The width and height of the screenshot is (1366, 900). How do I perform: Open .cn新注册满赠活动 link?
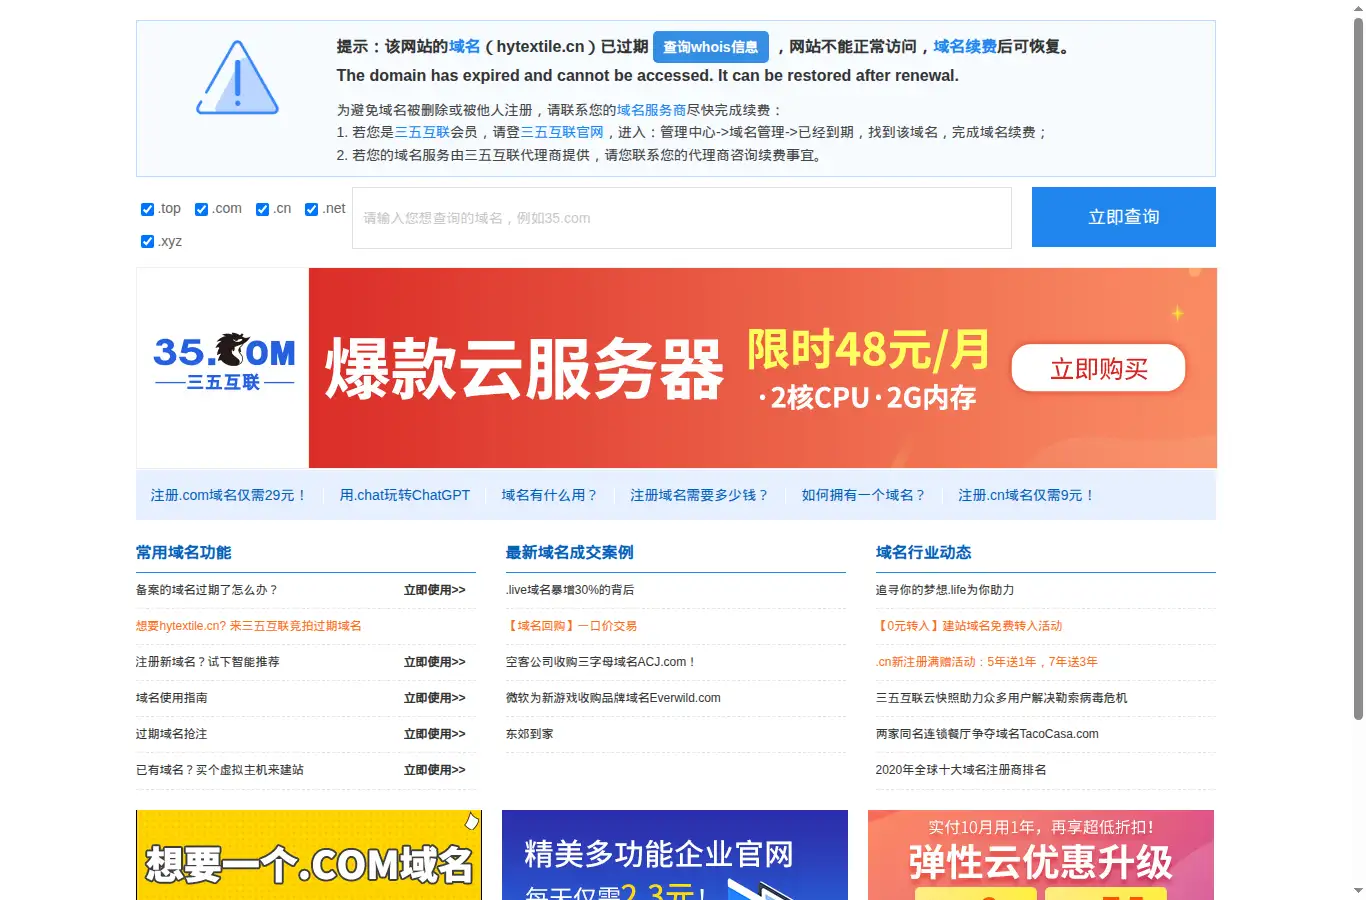click(x=987, y=662)
